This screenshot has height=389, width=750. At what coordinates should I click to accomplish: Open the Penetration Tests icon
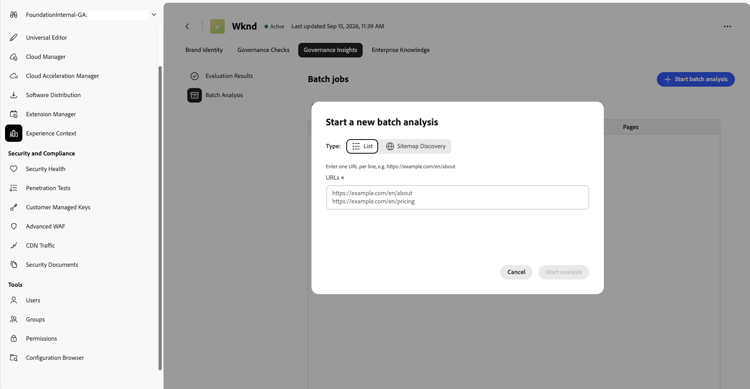(x=14, y=188)
